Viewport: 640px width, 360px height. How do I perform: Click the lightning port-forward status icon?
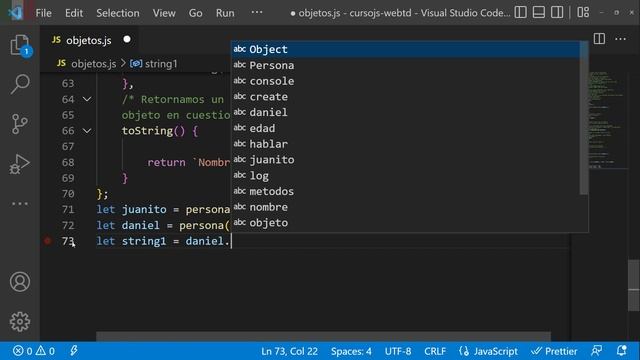[x=74, y=351]
